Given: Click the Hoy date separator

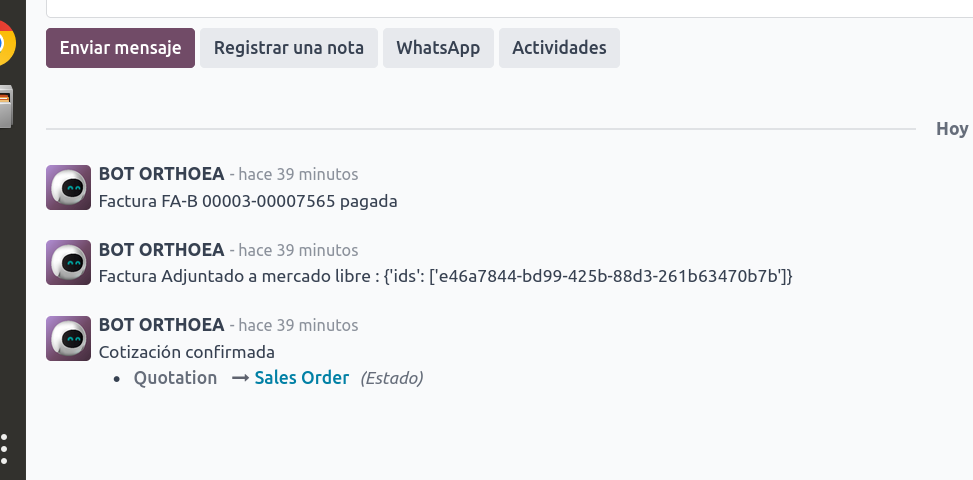Looking at the screenshot, I should coord(952,129).
